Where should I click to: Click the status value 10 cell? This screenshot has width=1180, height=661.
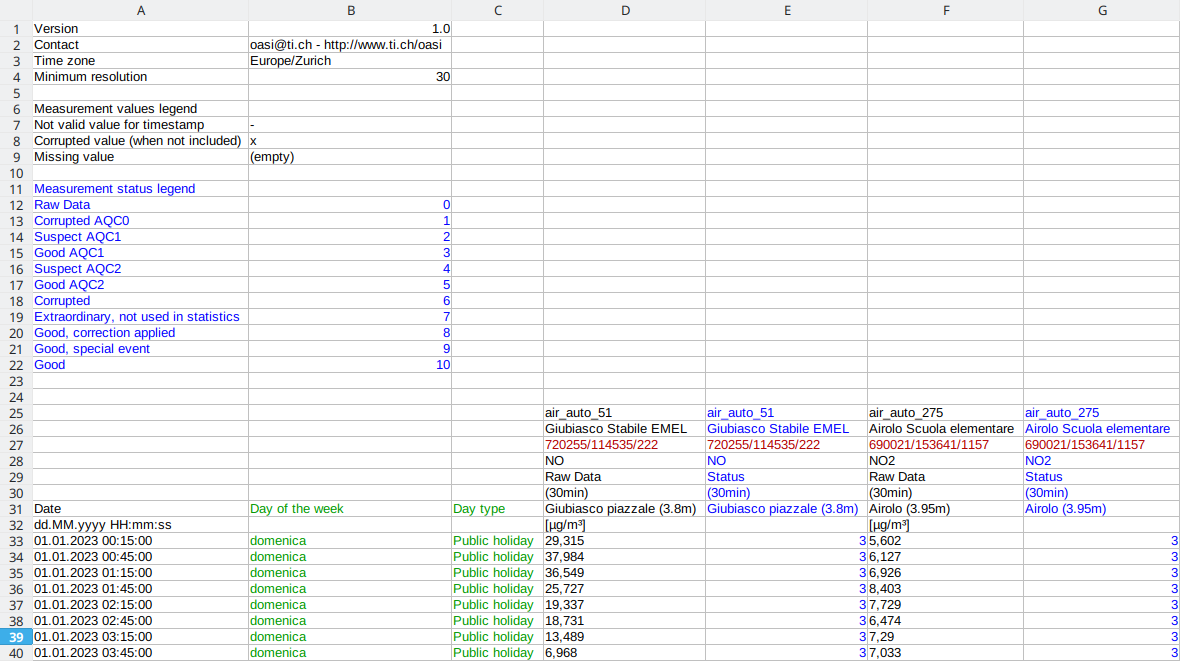click(350, 364)
